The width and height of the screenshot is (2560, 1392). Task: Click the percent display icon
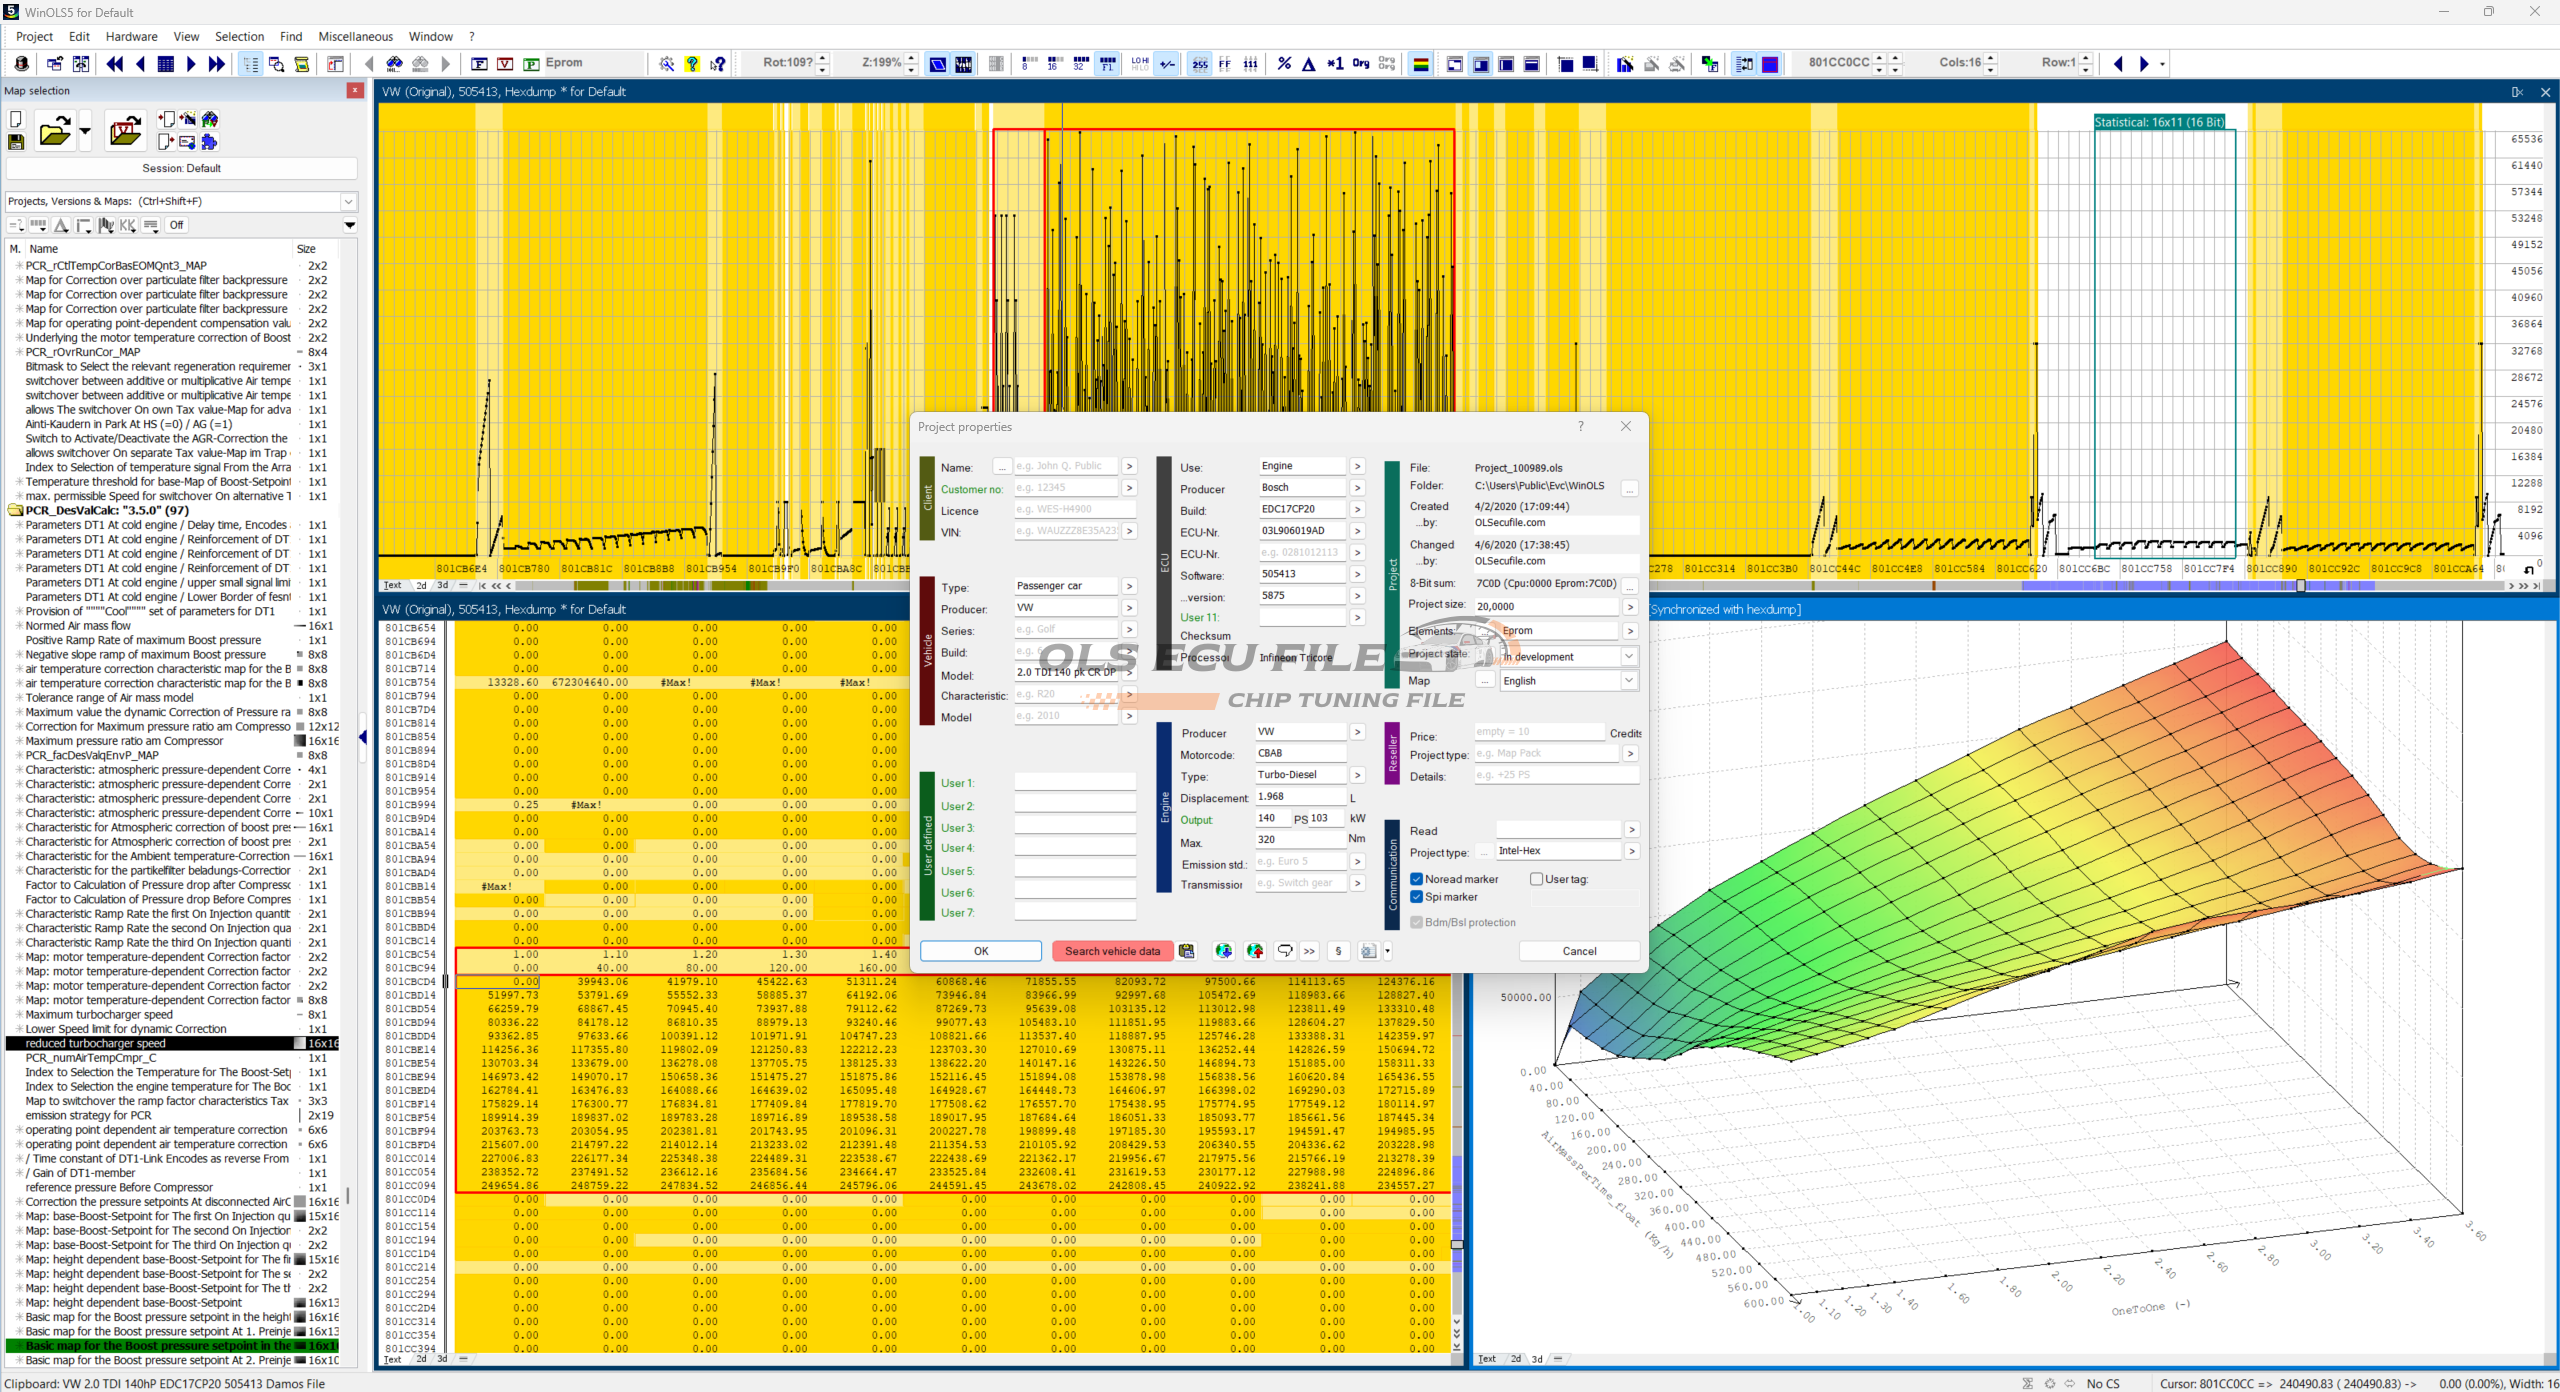point(1284,64)
